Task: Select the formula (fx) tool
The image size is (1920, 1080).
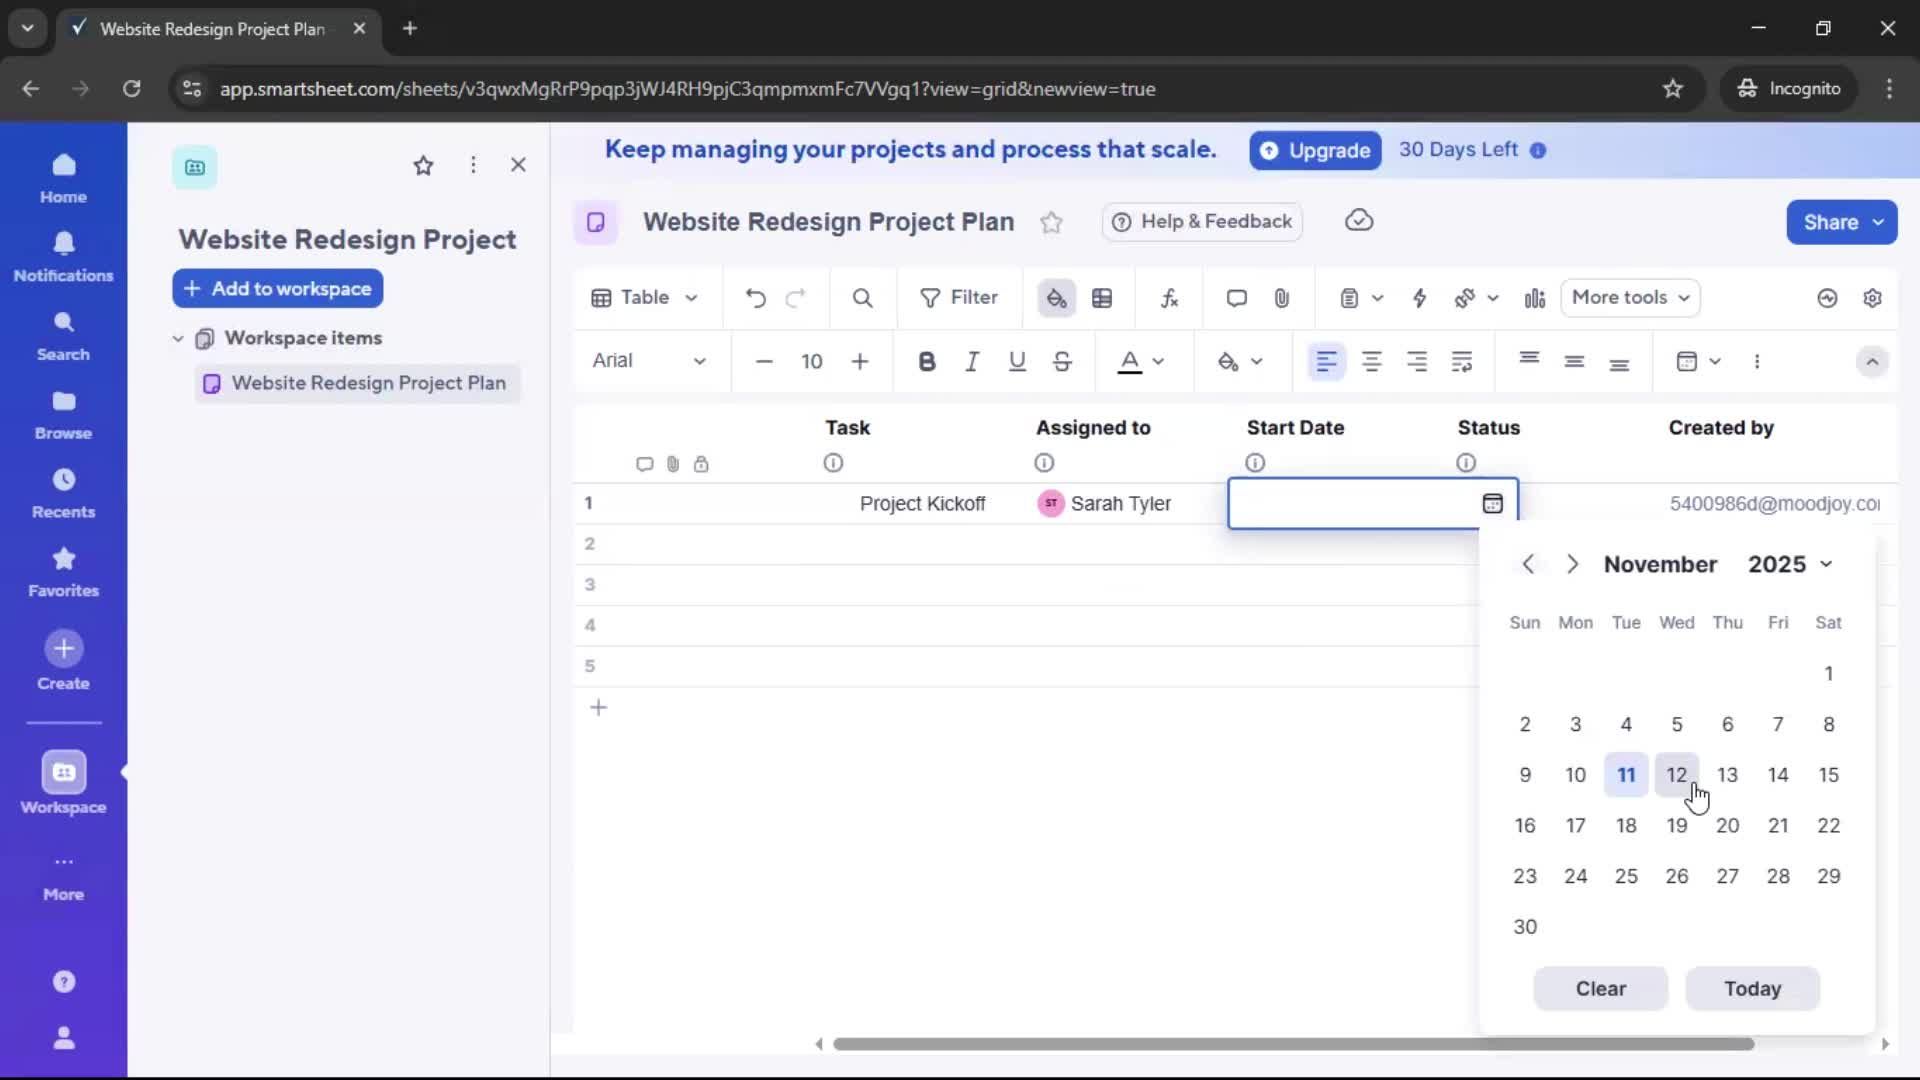Action: point(1170,297)
